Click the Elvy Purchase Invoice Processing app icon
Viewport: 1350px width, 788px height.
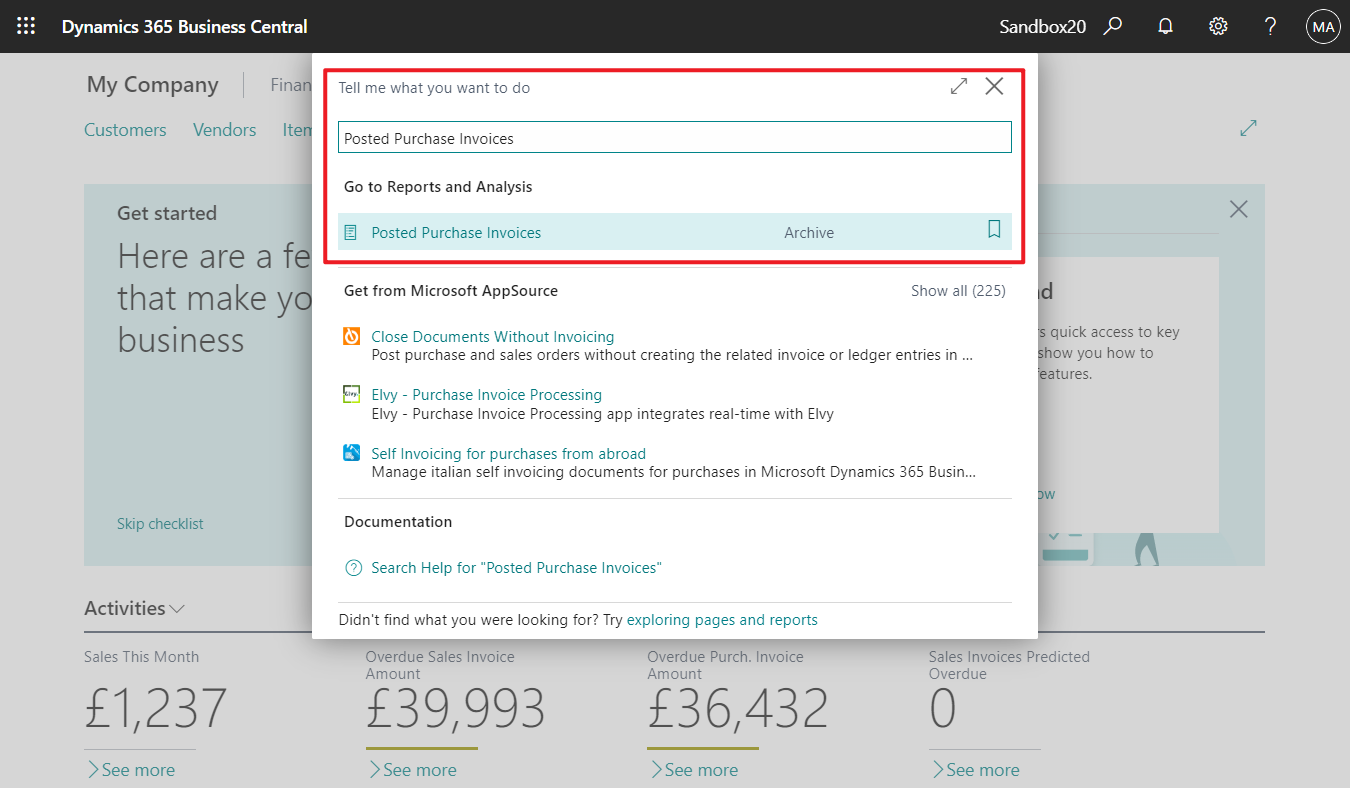click(x=351, y=394)
